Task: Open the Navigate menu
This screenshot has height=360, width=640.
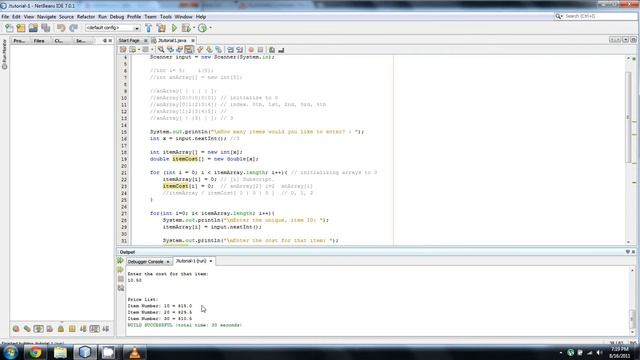Action: (47, 17)
